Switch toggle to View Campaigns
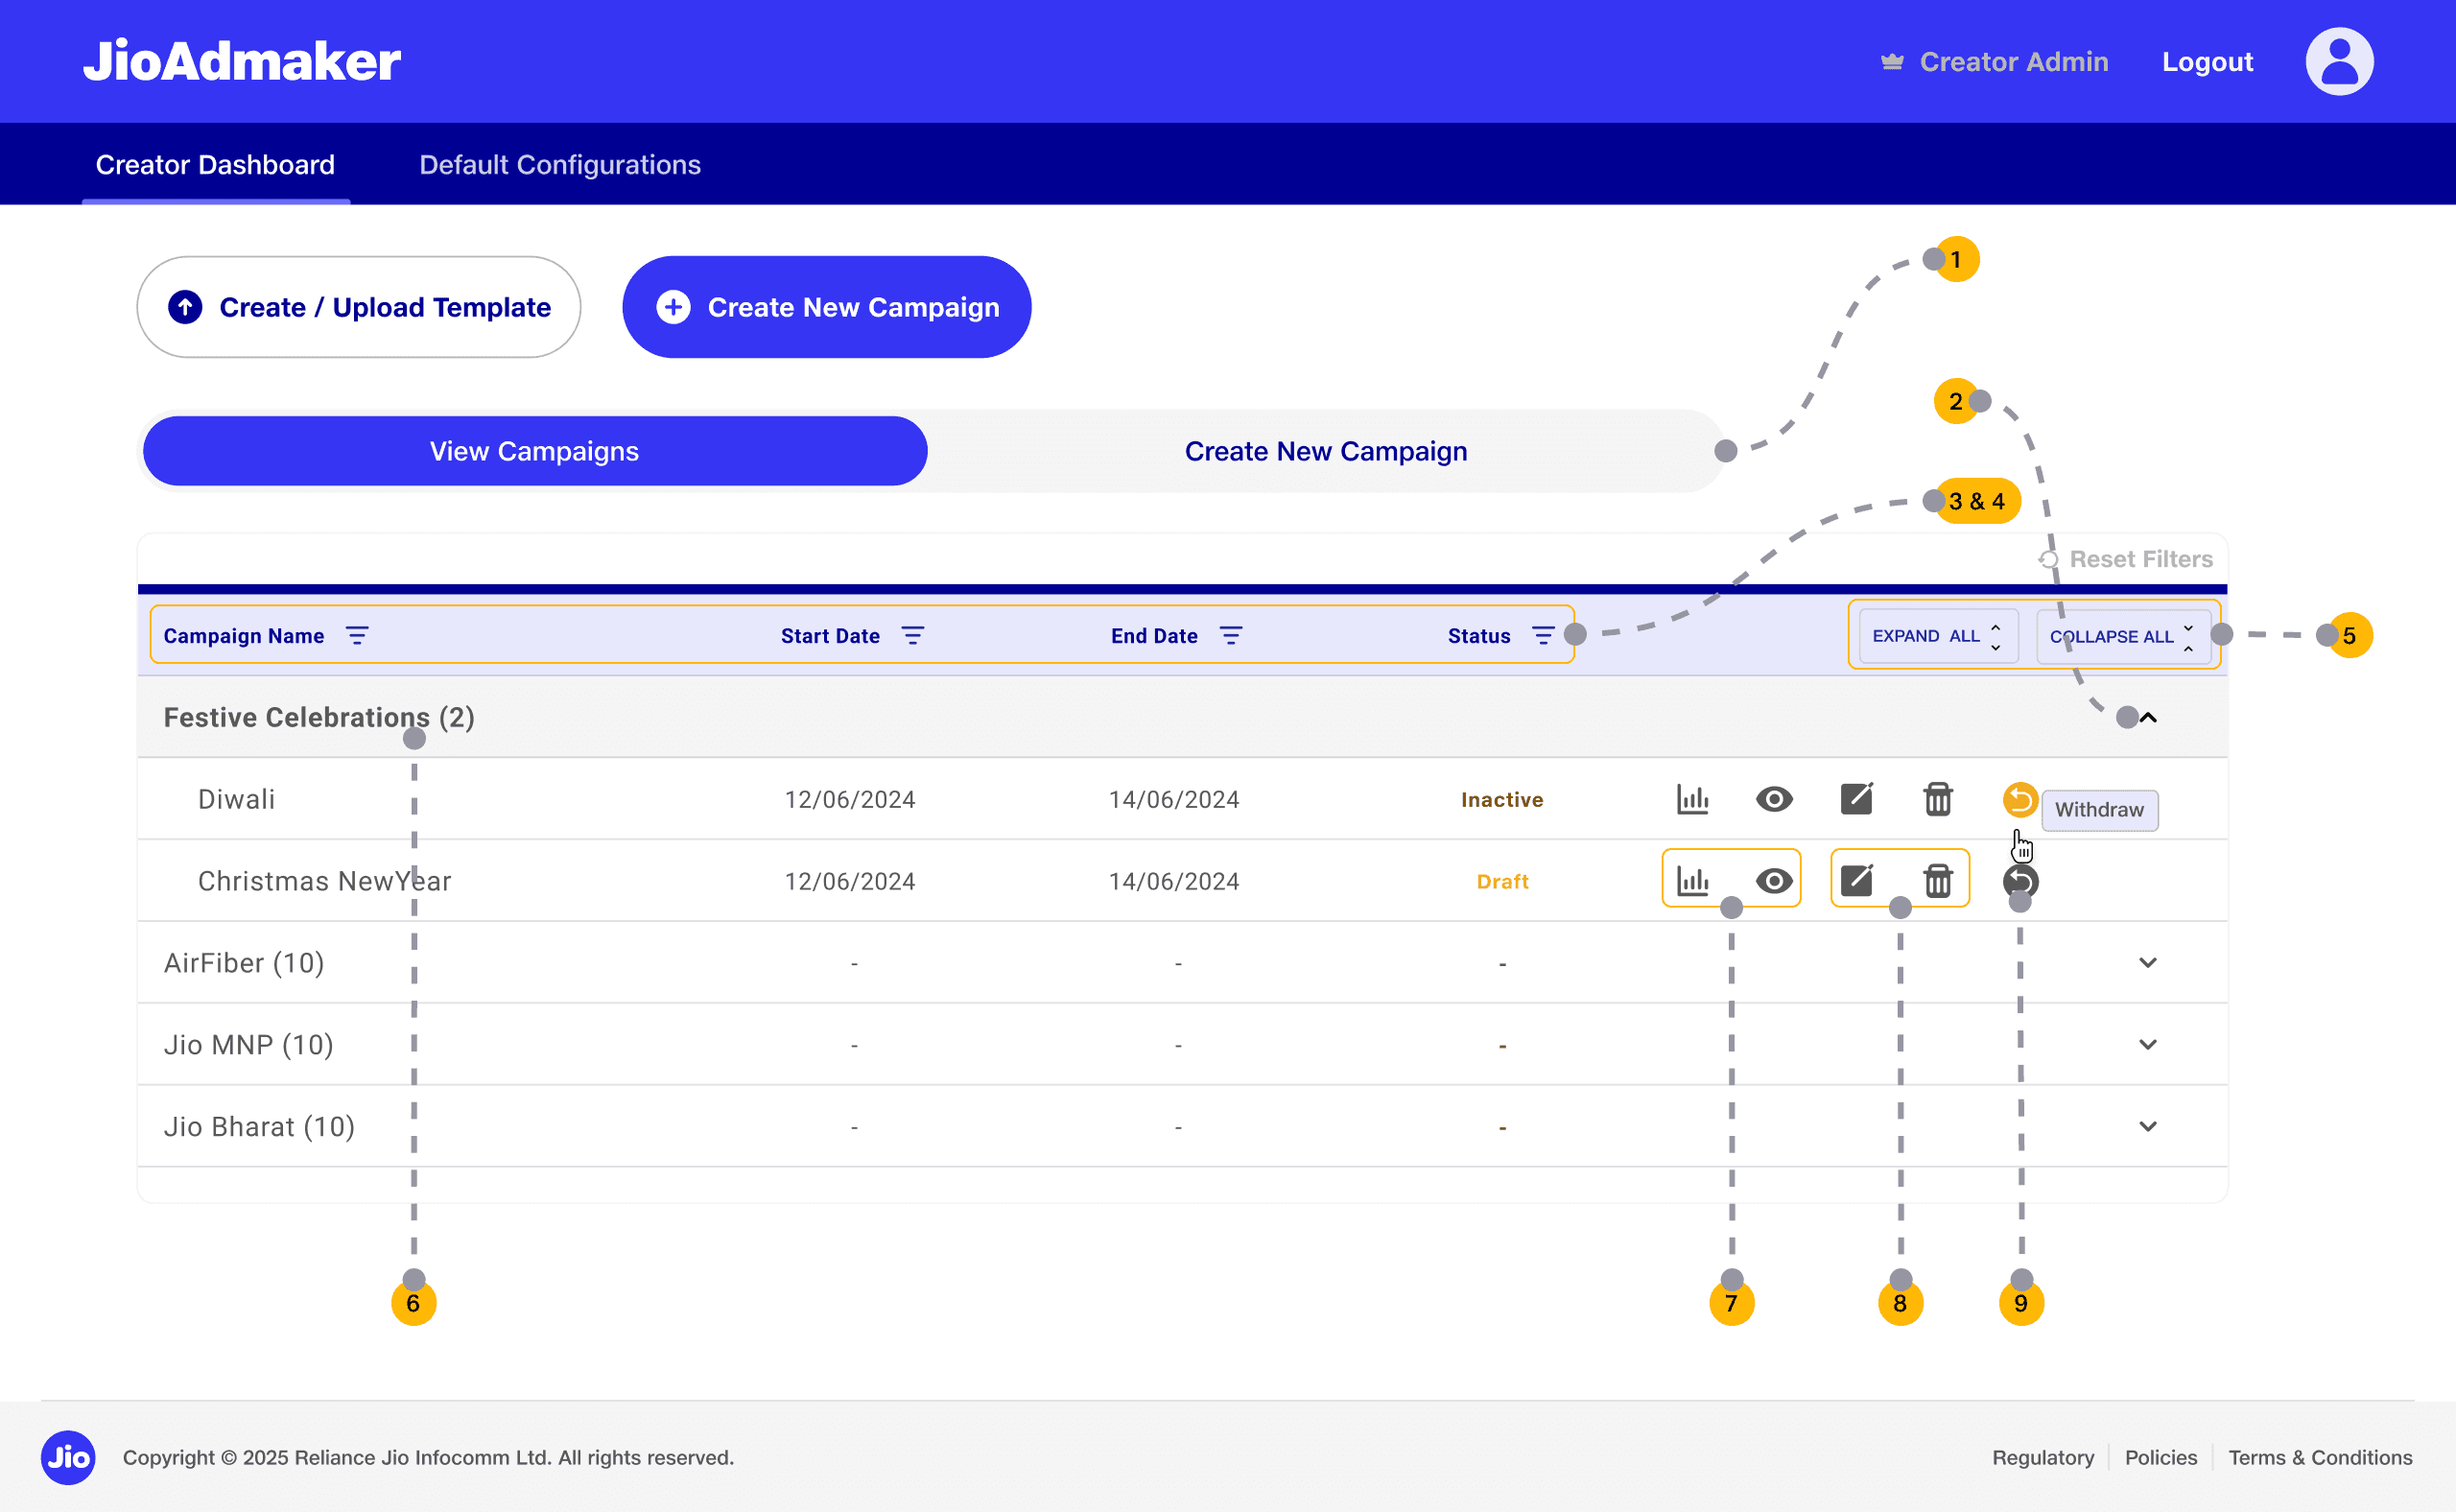Screen dimensions: 2456x1512 [x=534, y=451]
